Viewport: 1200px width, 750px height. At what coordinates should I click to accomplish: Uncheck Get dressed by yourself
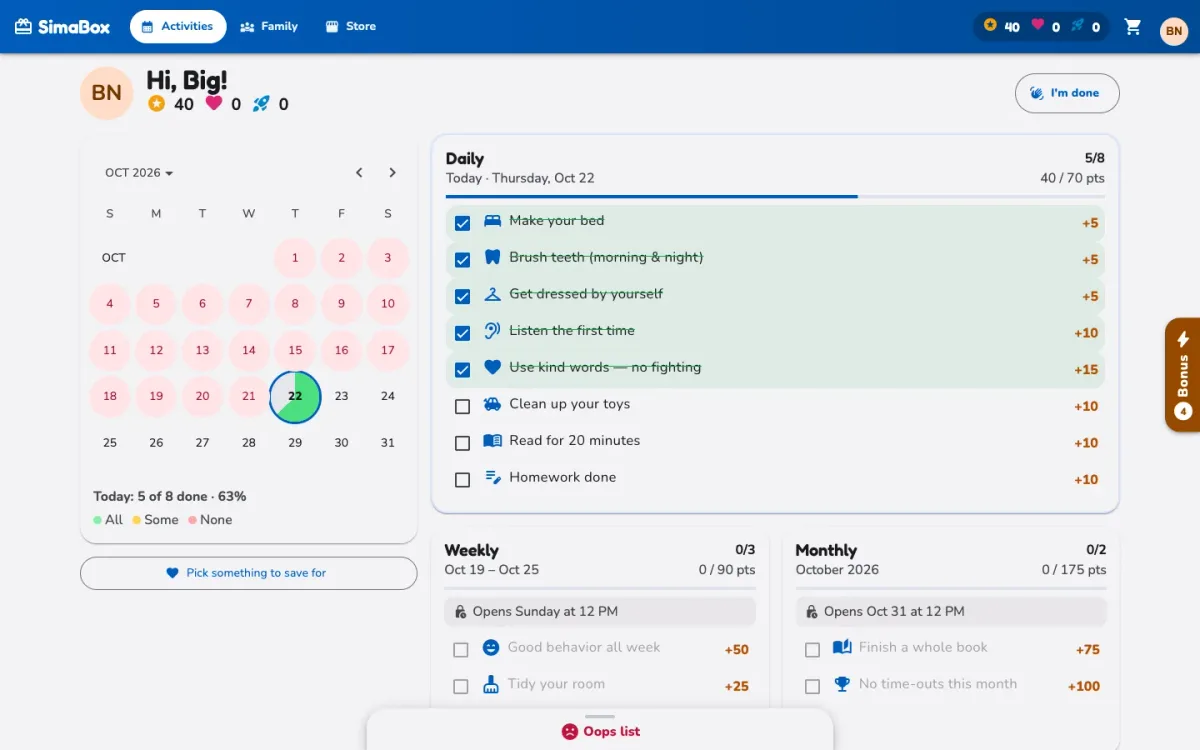(462, 297)
